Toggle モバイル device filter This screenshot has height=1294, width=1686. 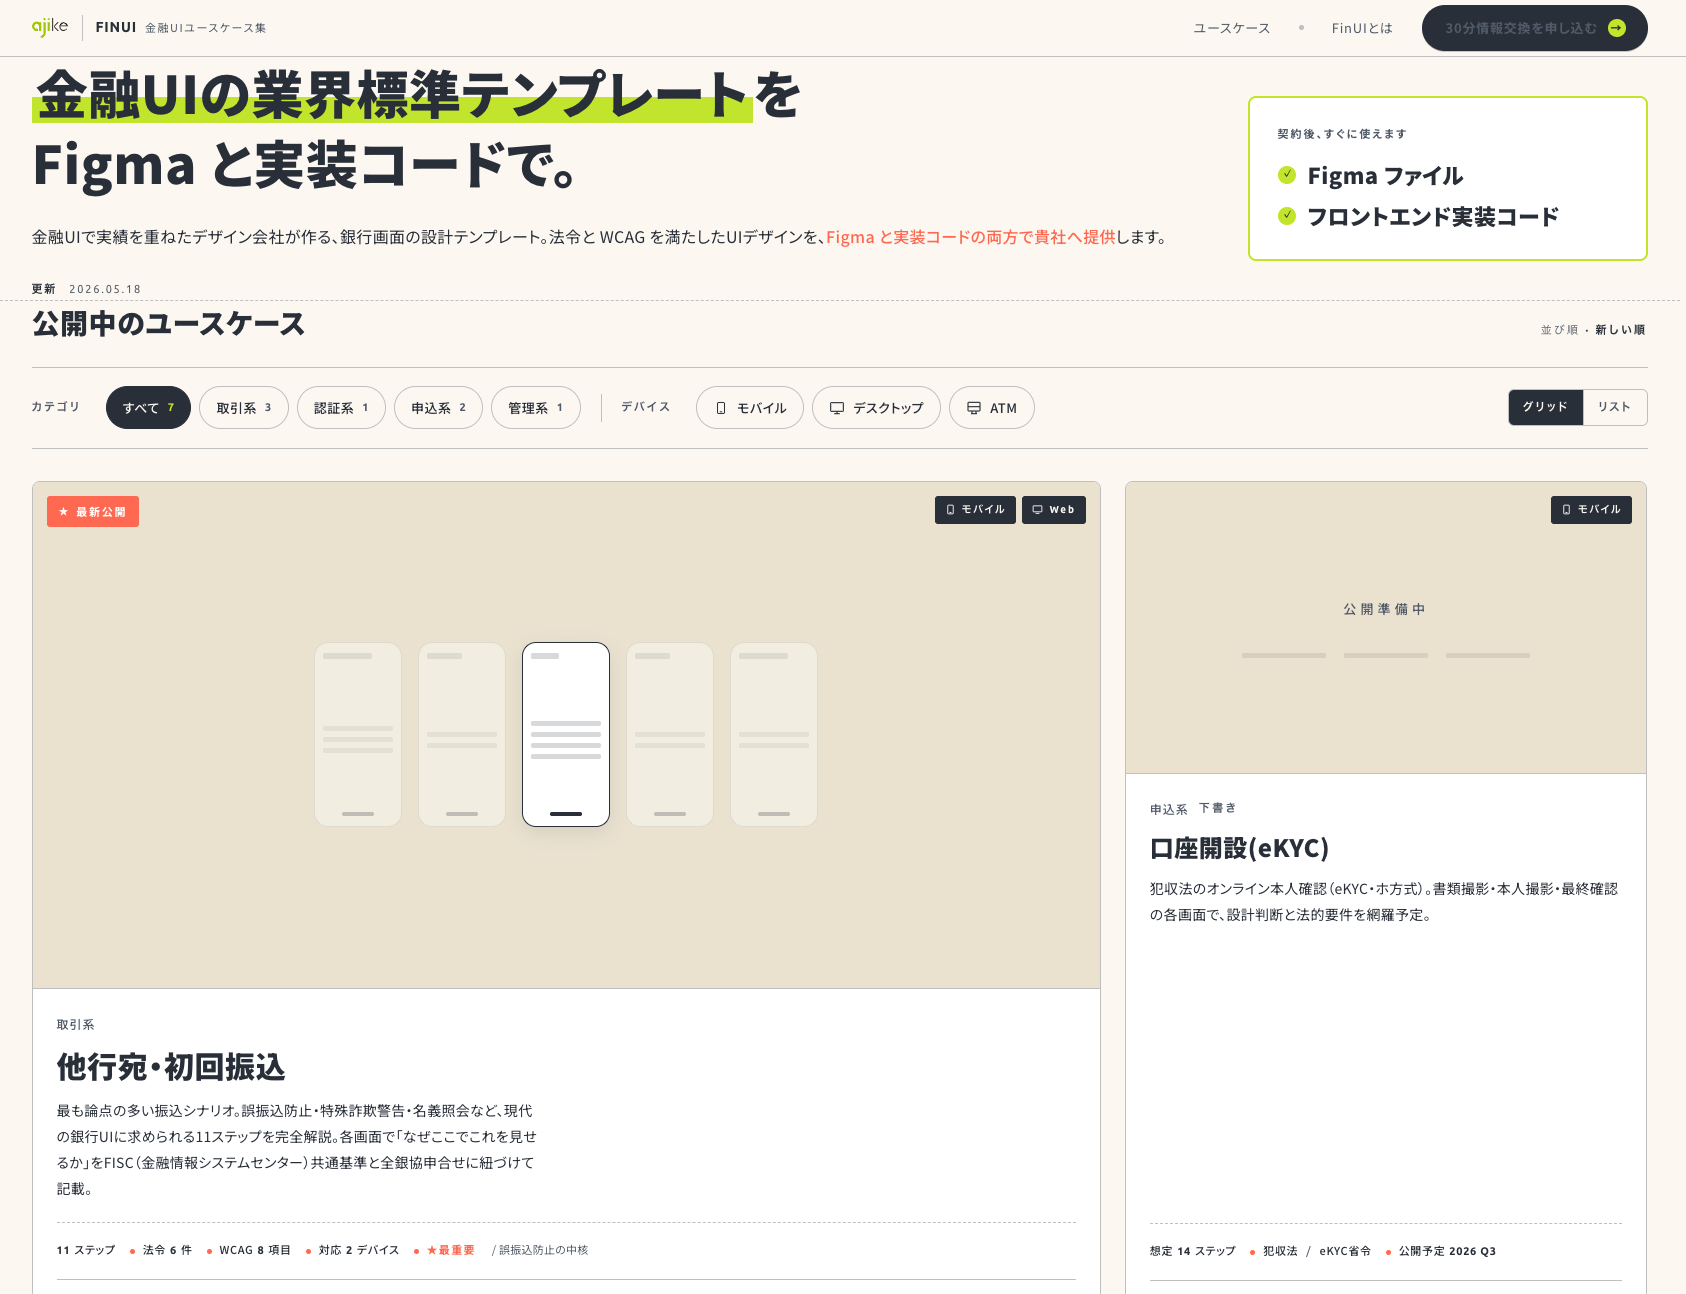pos(750,408)
